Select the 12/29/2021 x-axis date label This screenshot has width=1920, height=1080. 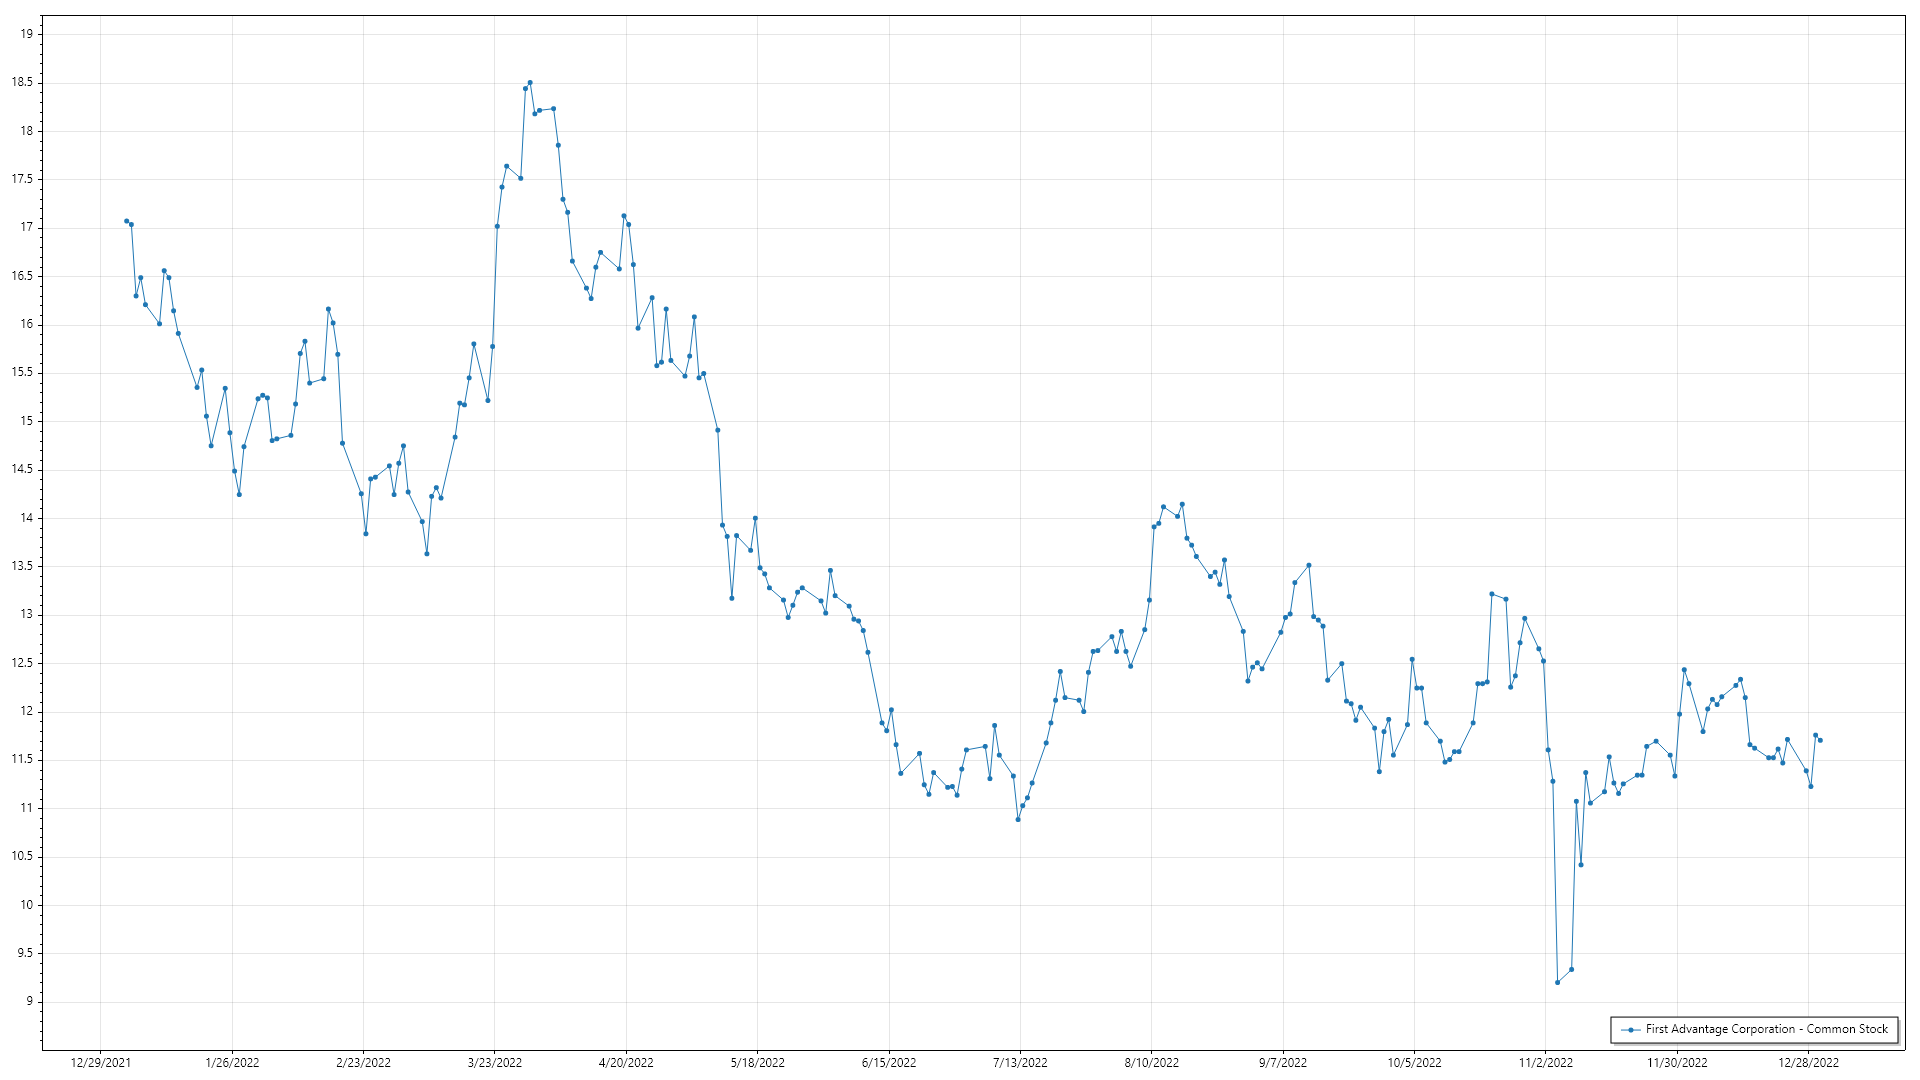point(100,1063)
